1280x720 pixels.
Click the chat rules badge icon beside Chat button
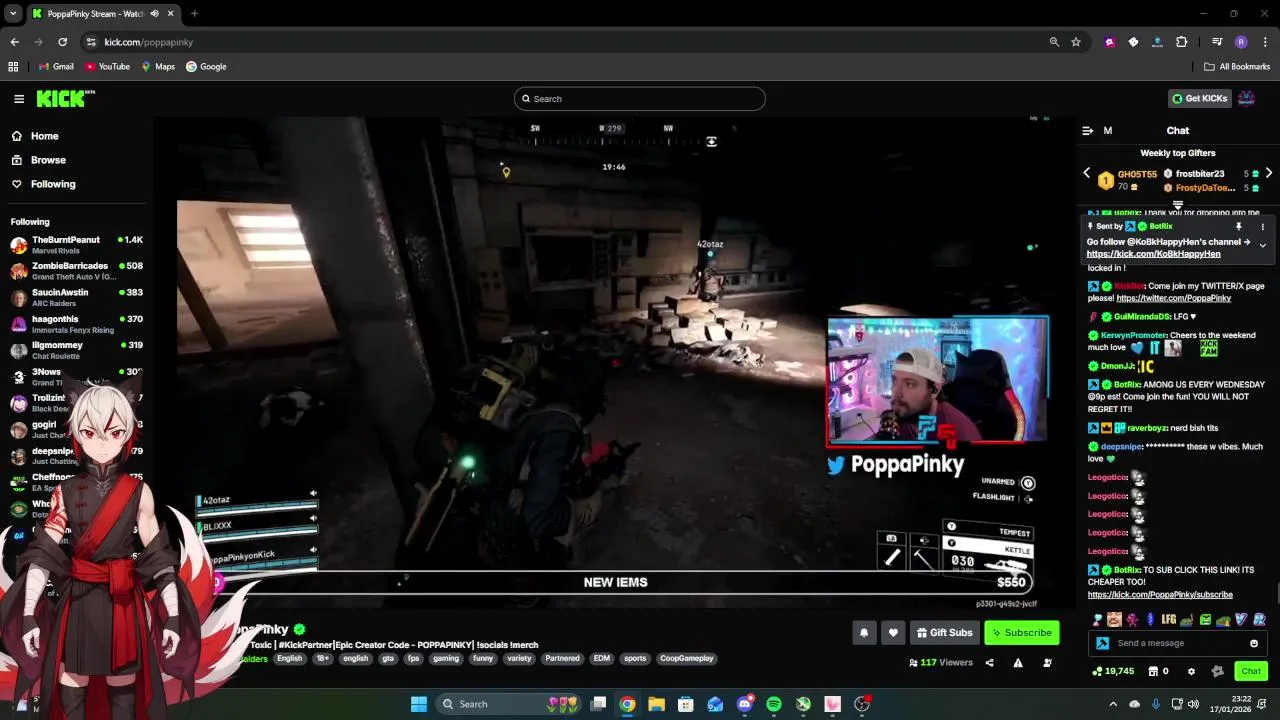coord(1217,671)
